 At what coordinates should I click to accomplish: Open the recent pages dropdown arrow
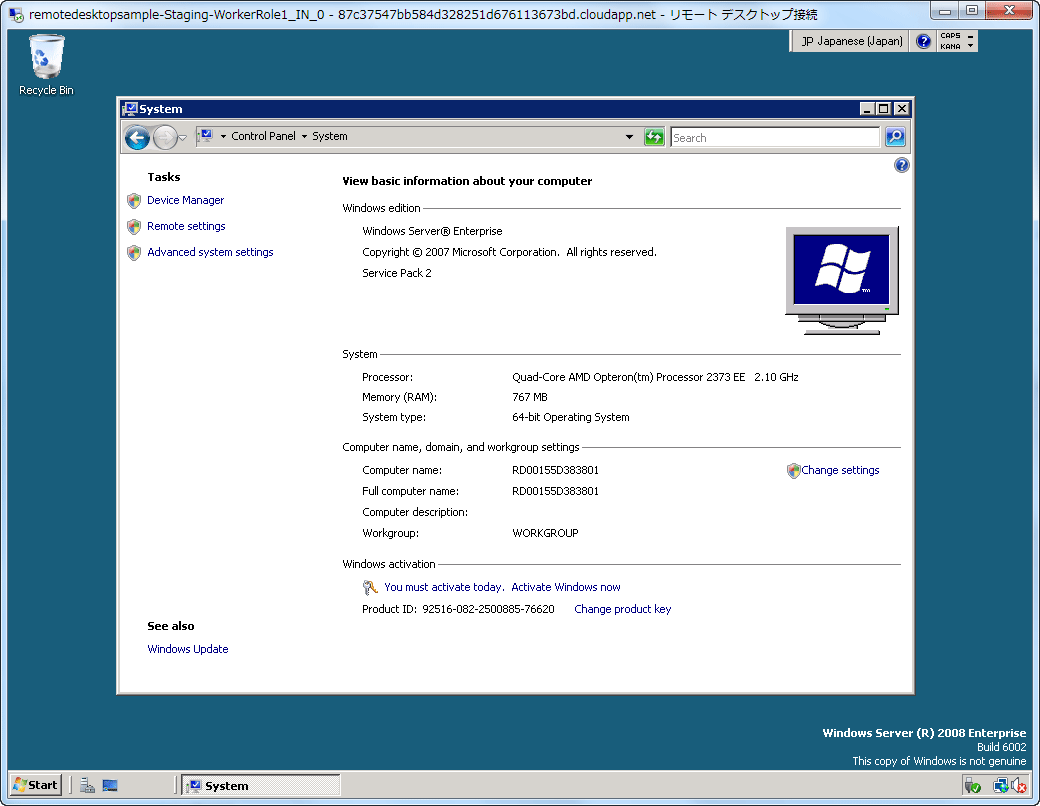click(x=182, y=138)
